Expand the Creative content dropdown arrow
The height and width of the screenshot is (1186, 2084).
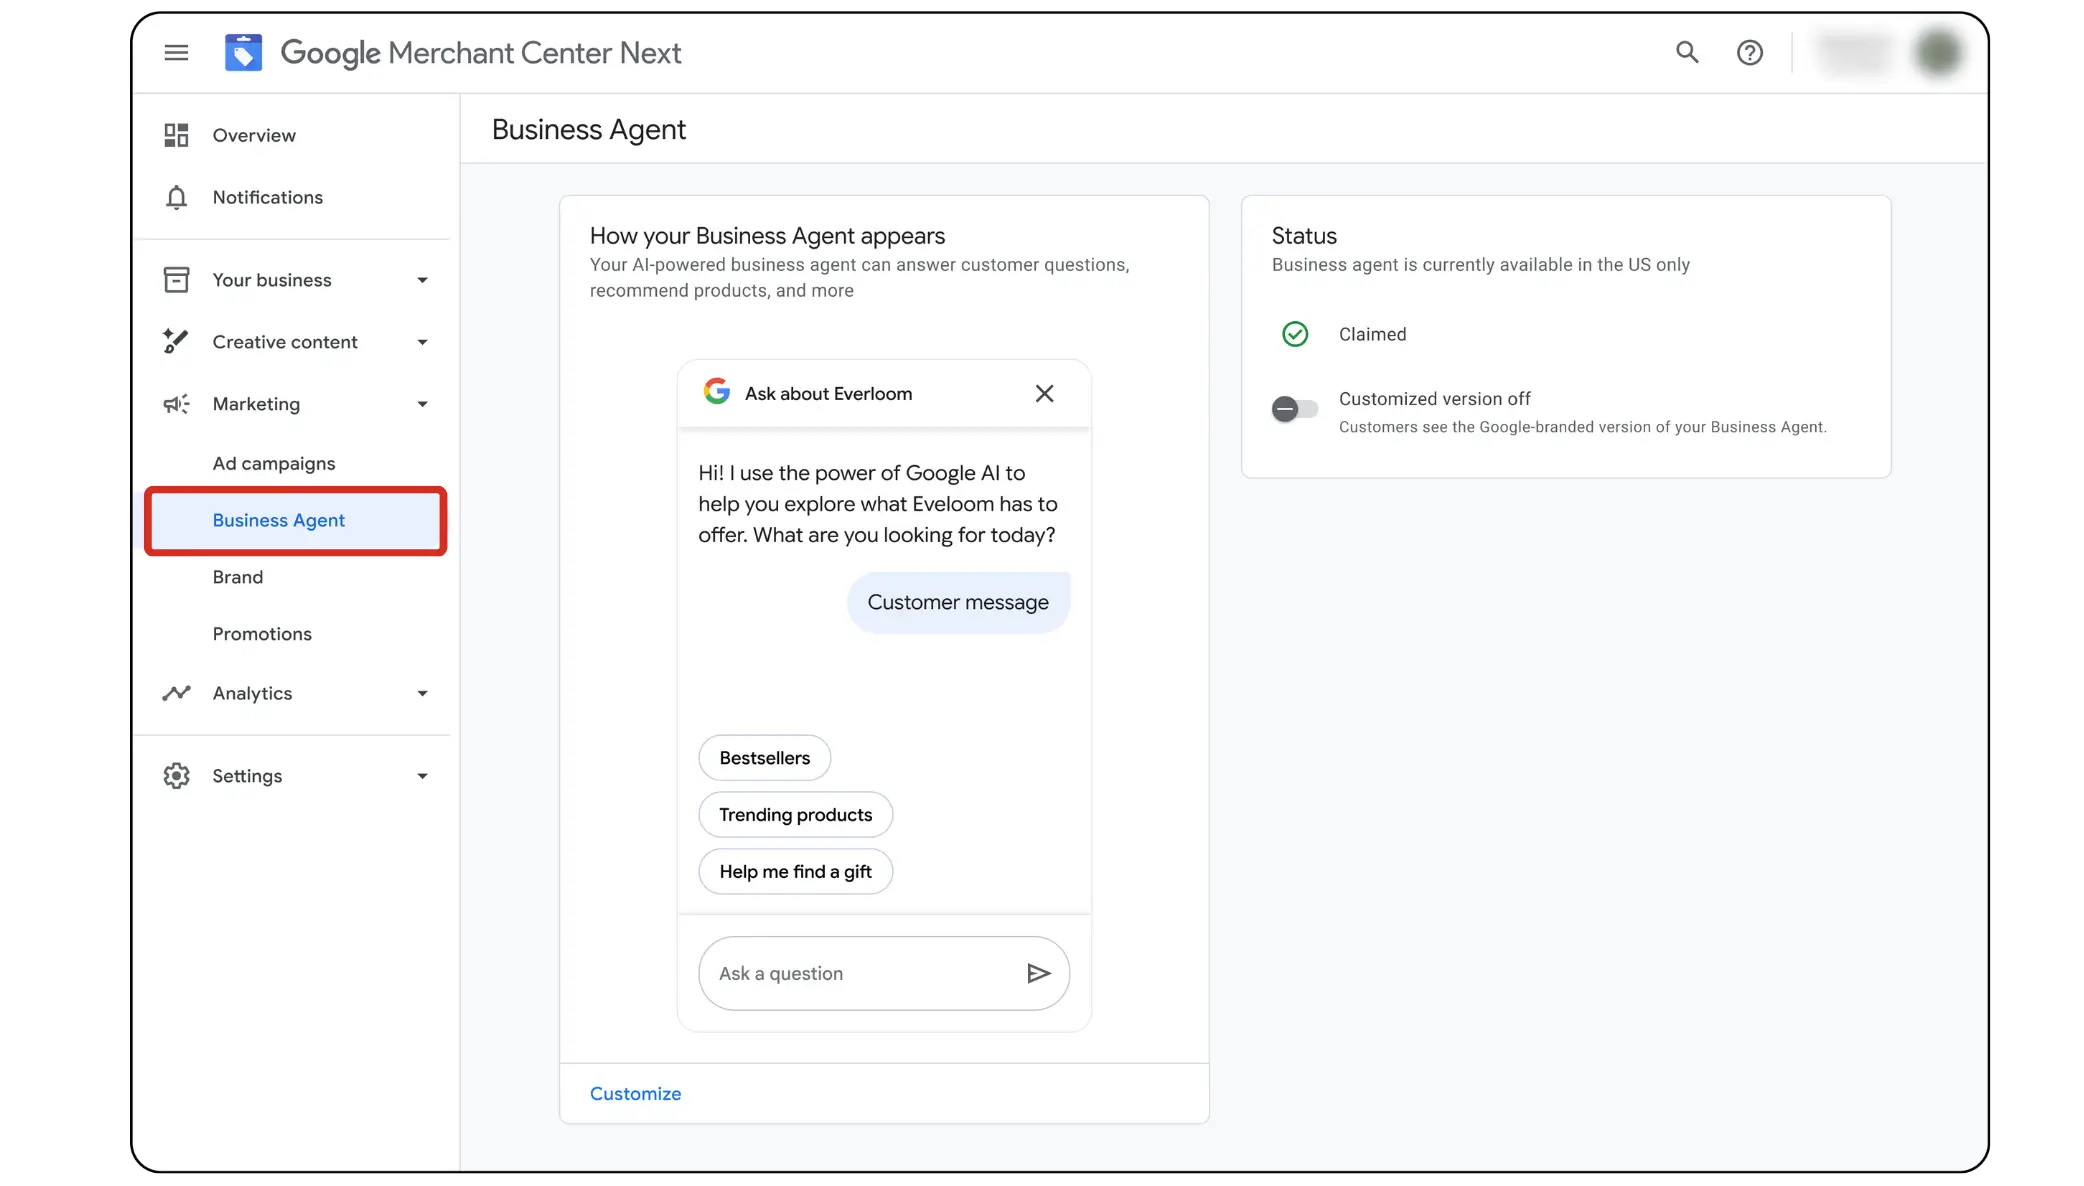422,342
